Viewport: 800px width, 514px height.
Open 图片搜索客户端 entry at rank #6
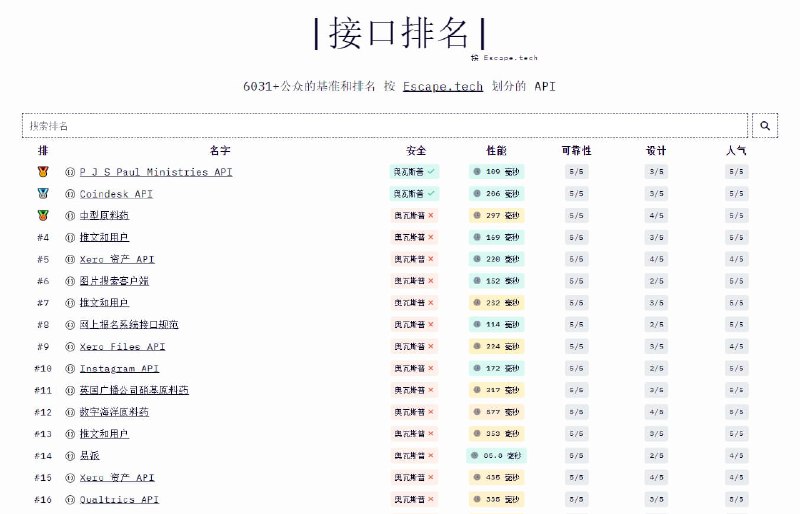coord(114,281)
